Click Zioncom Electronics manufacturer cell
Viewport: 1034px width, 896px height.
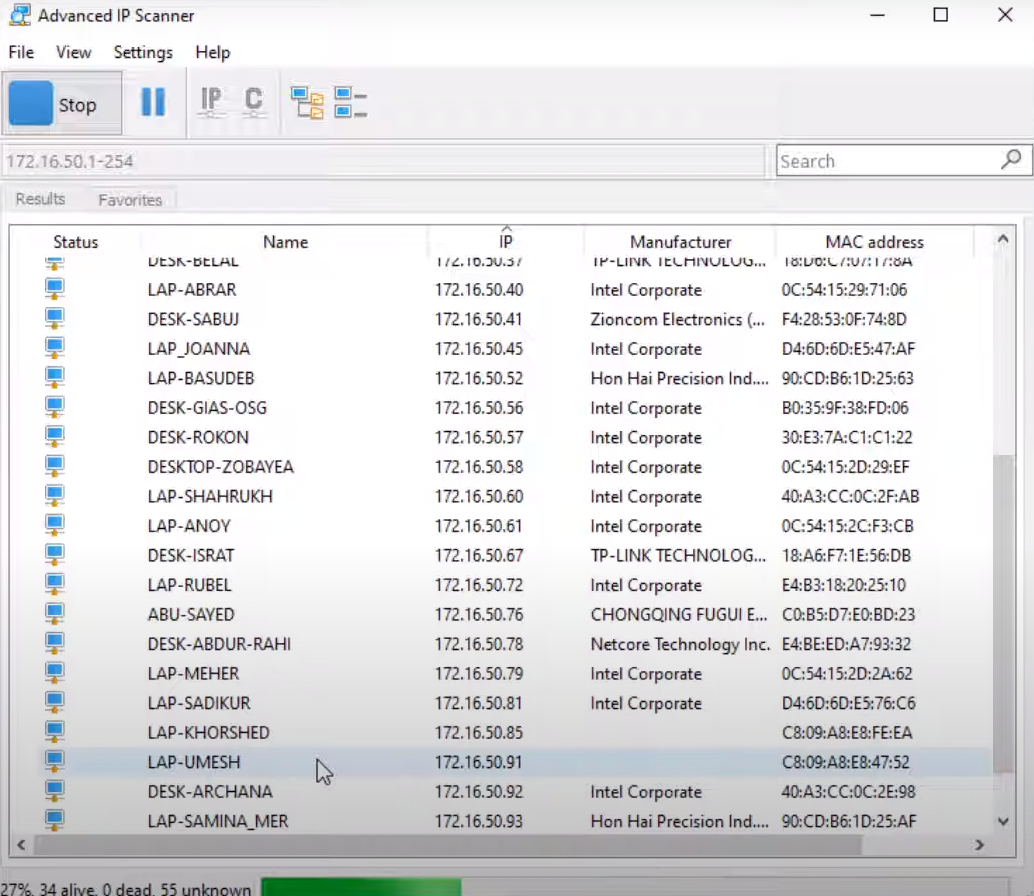[678, 319]
